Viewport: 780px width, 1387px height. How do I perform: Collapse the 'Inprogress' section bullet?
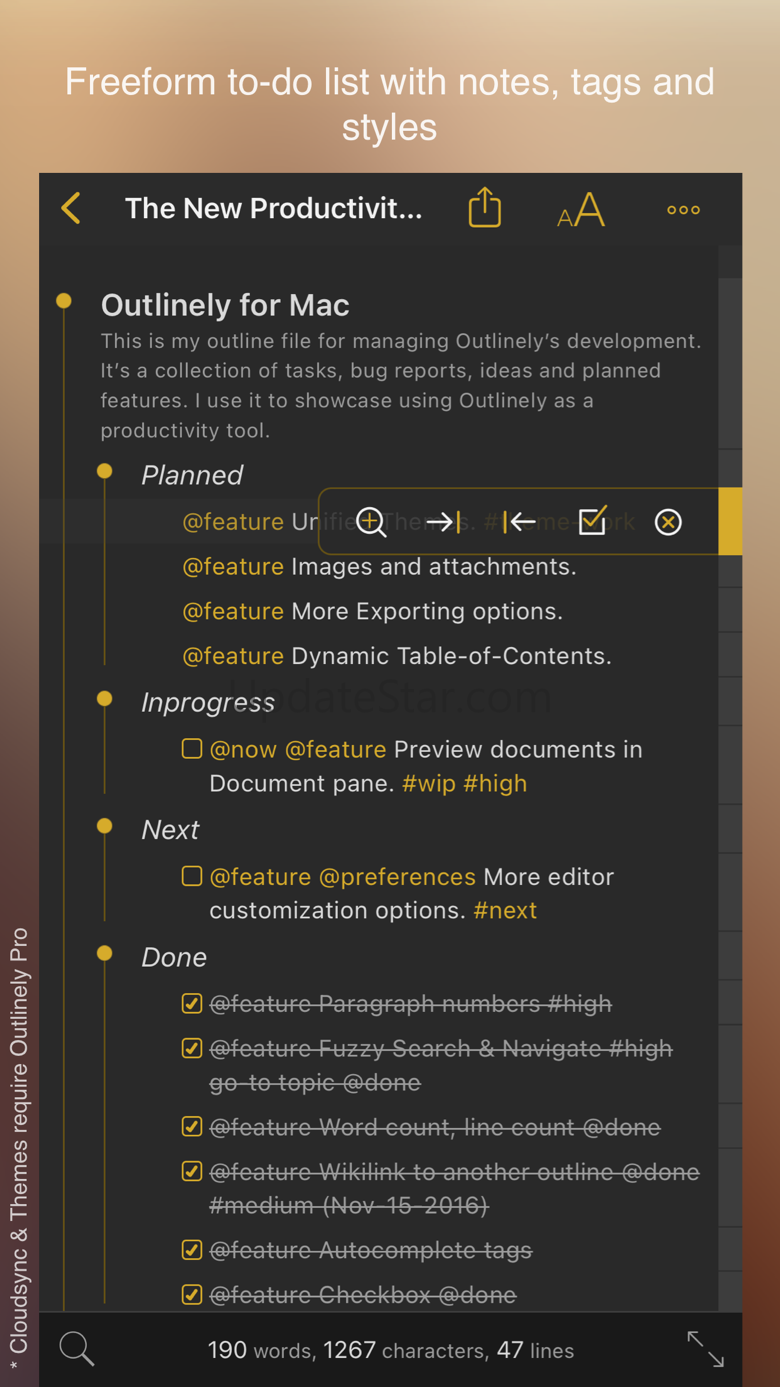coord(105,700)
